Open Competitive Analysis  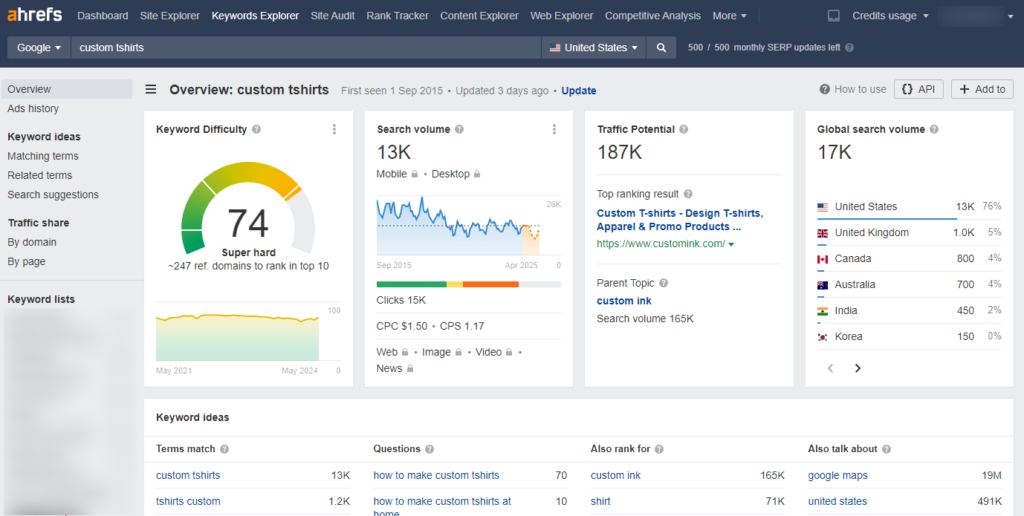coord(652,16)
